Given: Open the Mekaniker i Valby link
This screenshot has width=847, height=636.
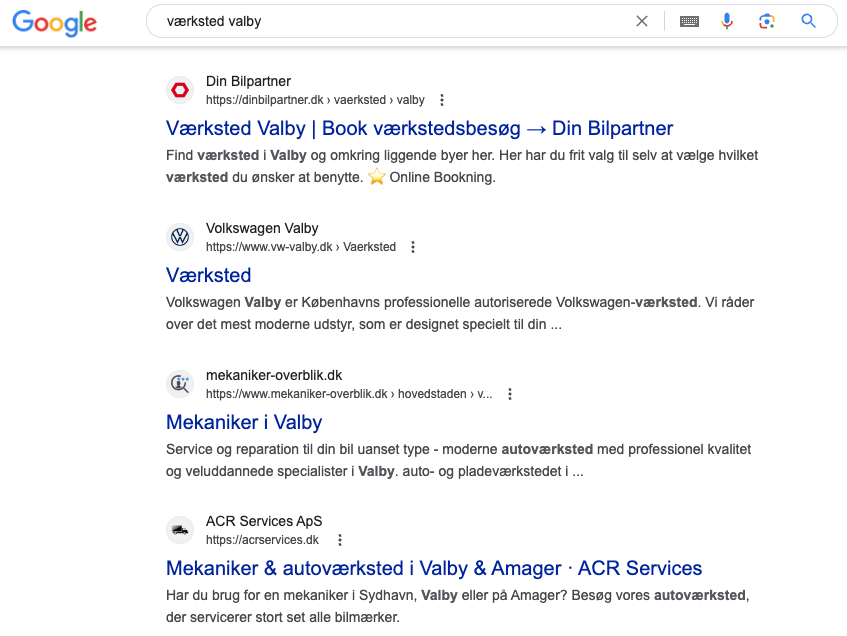Looking at the screenshot, I should (x=243, y=422).
